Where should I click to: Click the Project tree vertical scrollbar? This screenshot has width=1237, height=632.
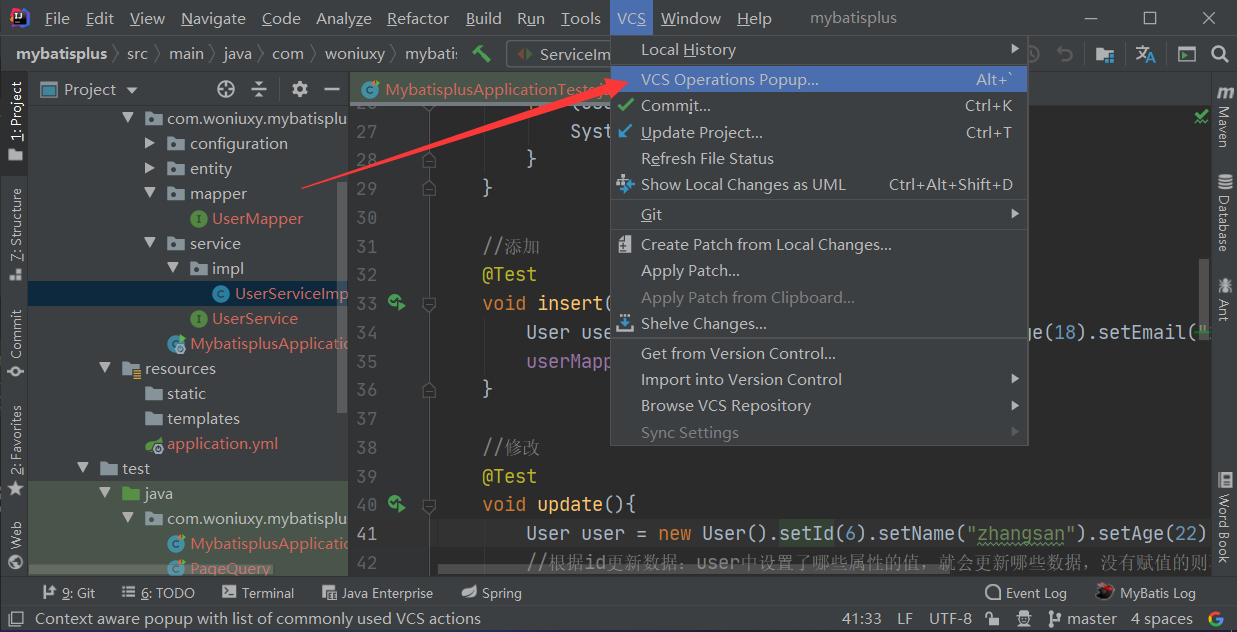click(343, 296)
